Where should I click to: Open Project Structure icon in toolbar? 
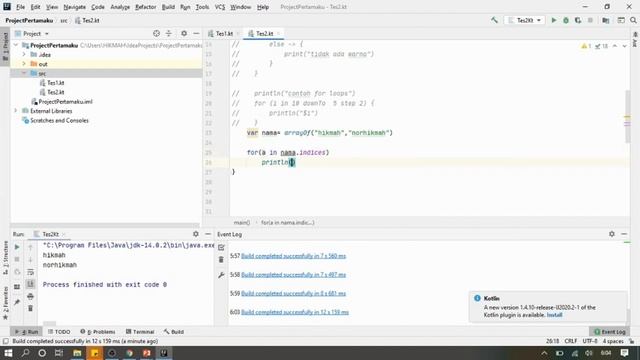(606, 20)
